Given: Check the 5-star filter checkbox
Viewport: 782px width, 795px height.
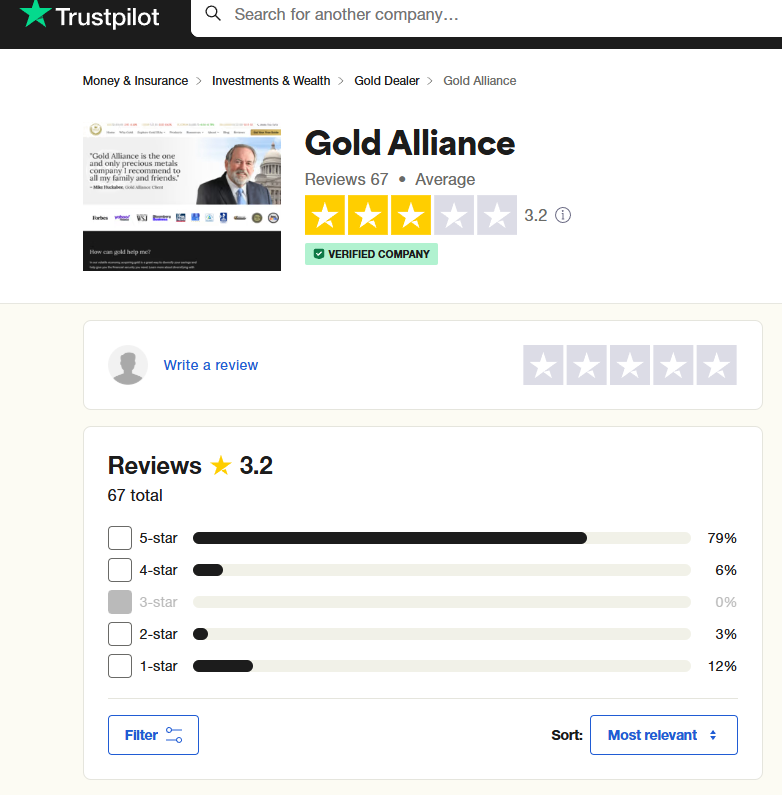Looking at the screenshot, I should point(120,538).
